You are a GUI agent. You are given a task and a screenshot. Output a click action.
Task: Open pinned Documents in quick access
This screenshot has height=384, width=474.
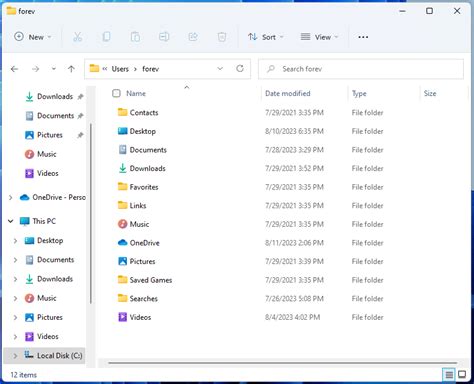pos(55,116)
